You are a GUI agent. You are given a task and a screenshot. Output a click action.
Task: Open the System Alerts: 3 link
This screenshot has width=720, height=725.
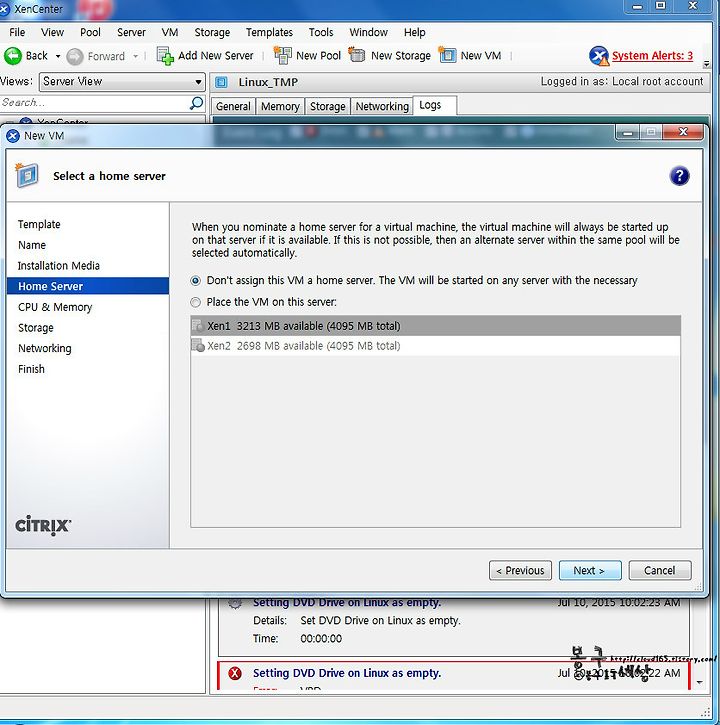(652, 56)
